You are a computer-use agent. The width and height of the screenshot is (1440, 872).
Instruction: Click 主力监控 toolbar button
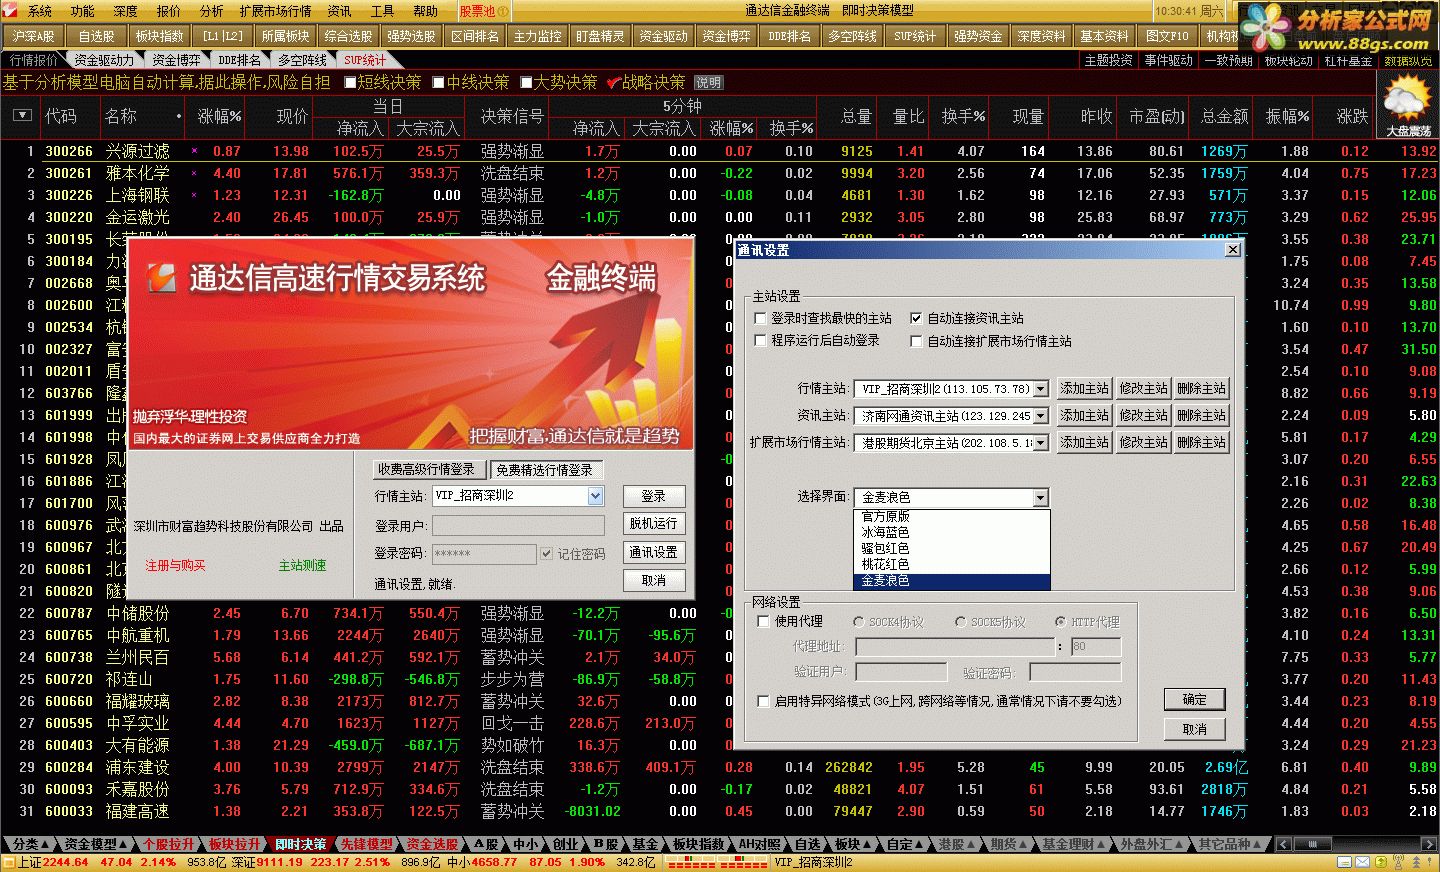[537, 36]
